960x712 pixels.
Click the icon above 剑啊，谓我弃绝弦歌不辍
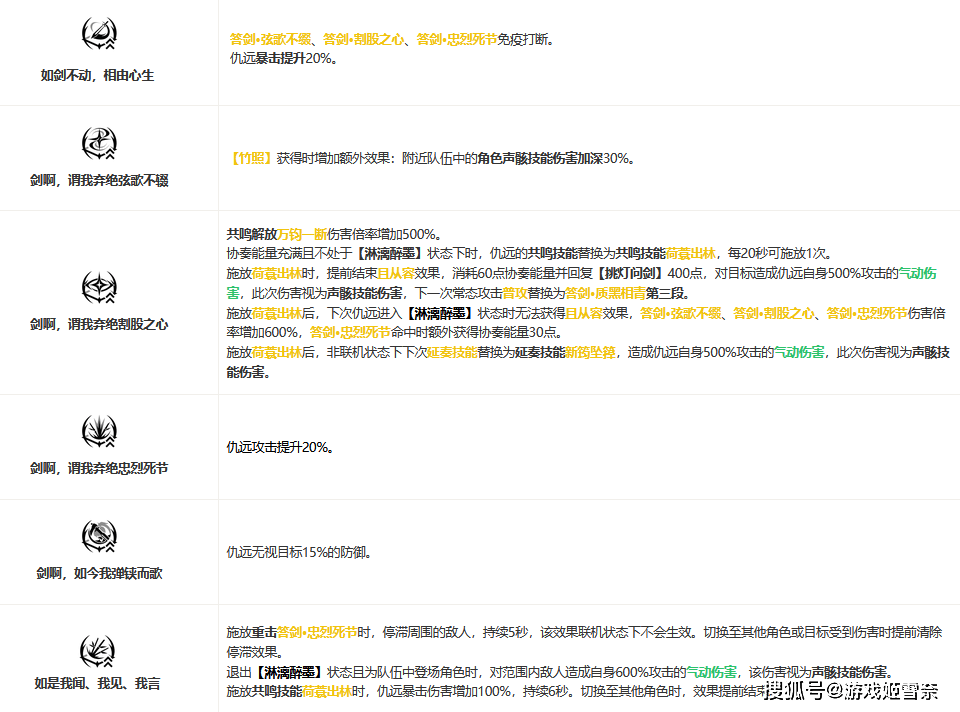[x=99, y=143]
